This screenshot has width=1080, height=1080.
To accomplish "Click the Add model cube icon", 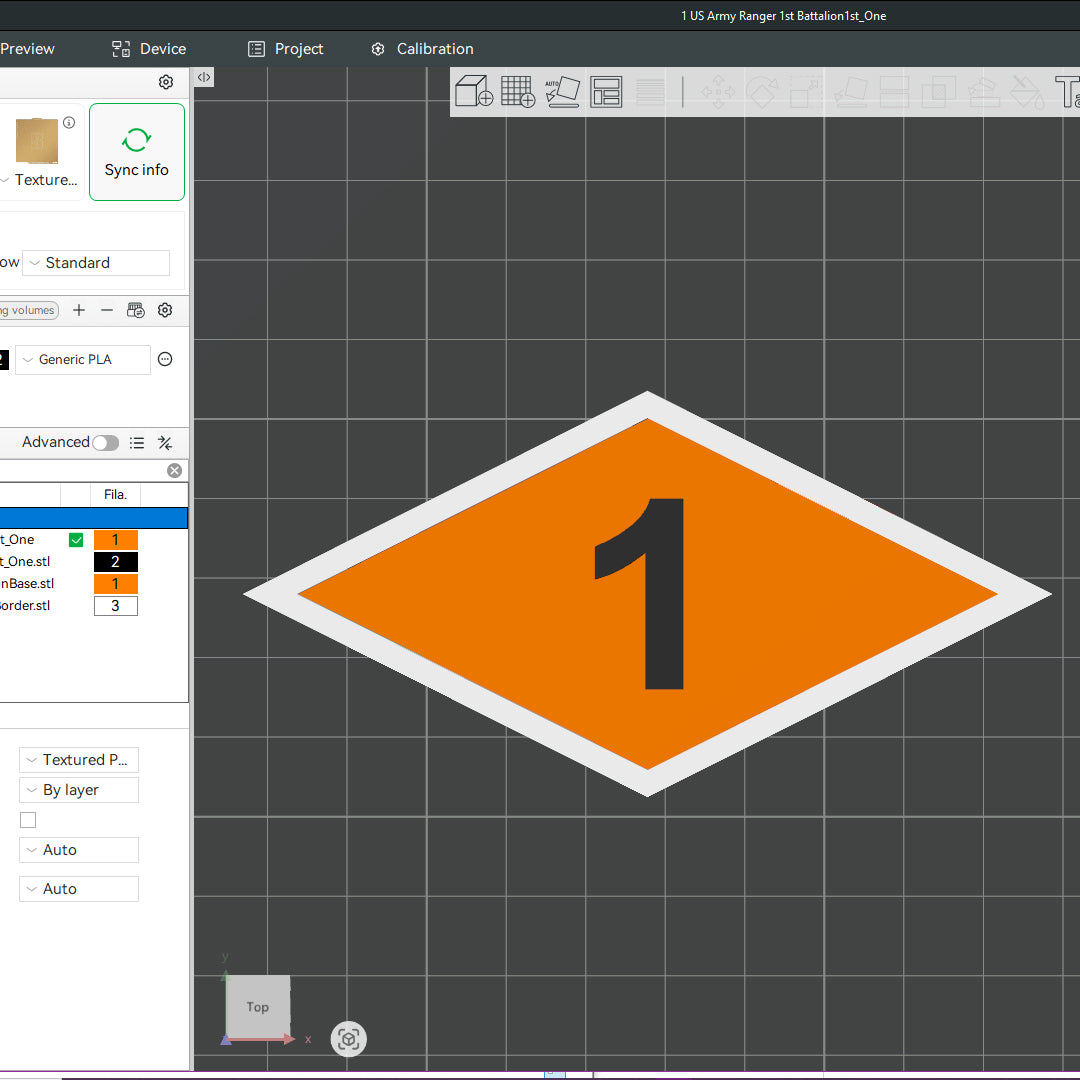I will click(x=473, y=92).
